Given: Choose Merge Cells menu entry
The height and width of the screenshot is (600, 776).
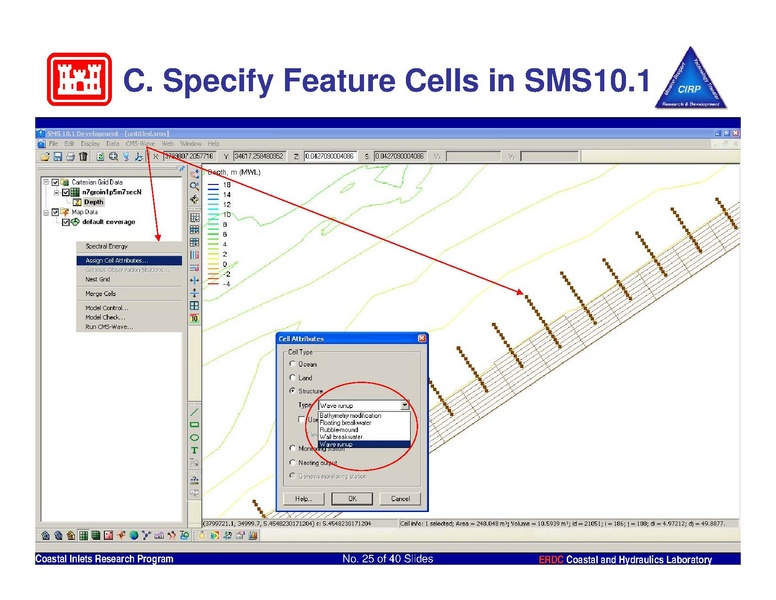Looking at the screenshot, I should click(x=129, y=294).
